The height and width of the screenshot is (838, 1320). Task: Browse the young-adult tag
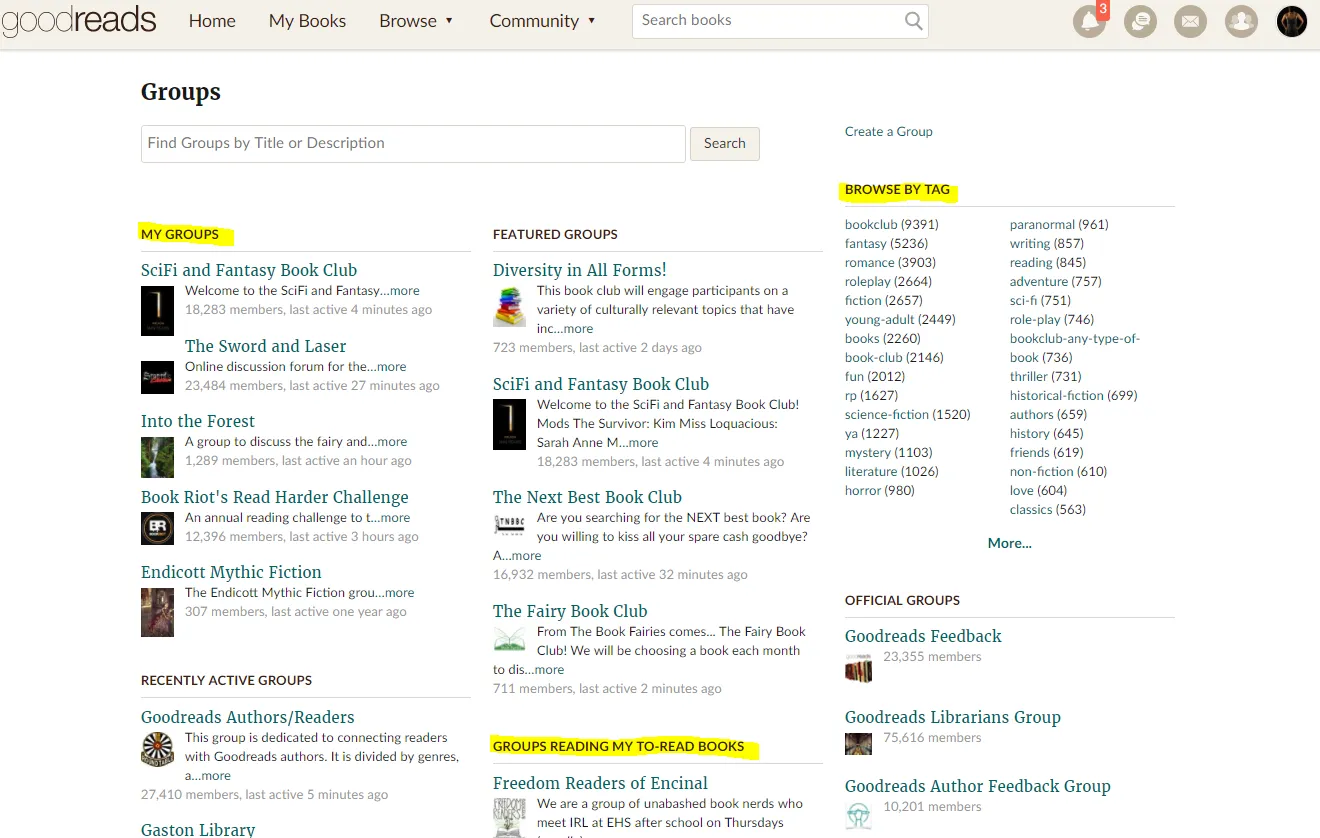coord(880,320)
